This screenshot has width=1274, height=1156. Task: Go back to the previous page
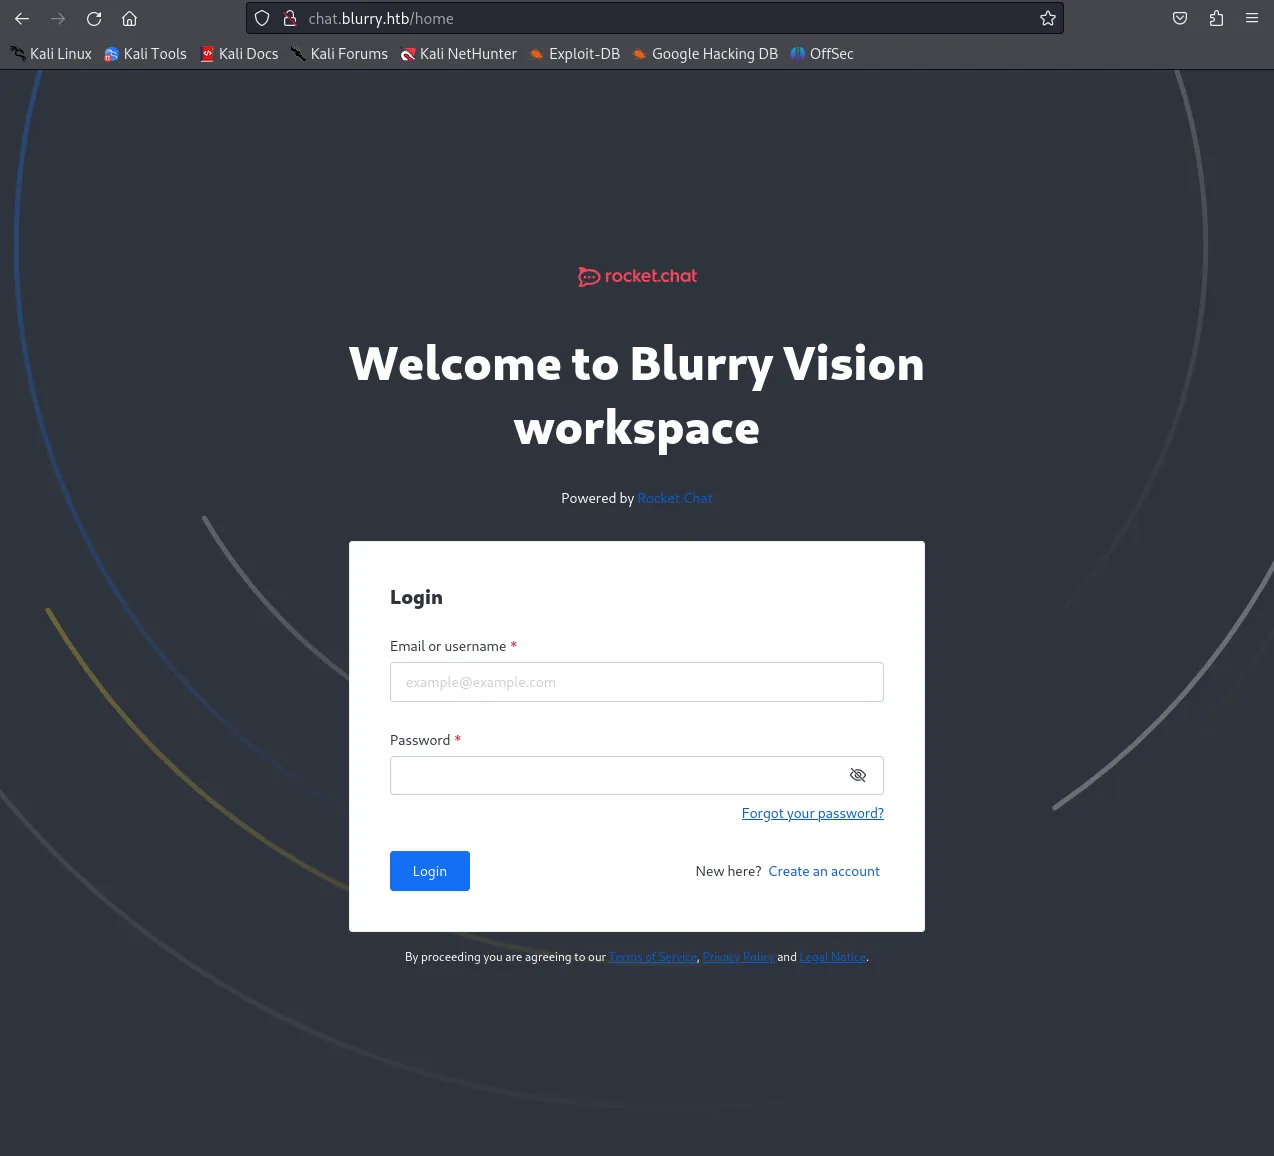click(x=22, y=18)
